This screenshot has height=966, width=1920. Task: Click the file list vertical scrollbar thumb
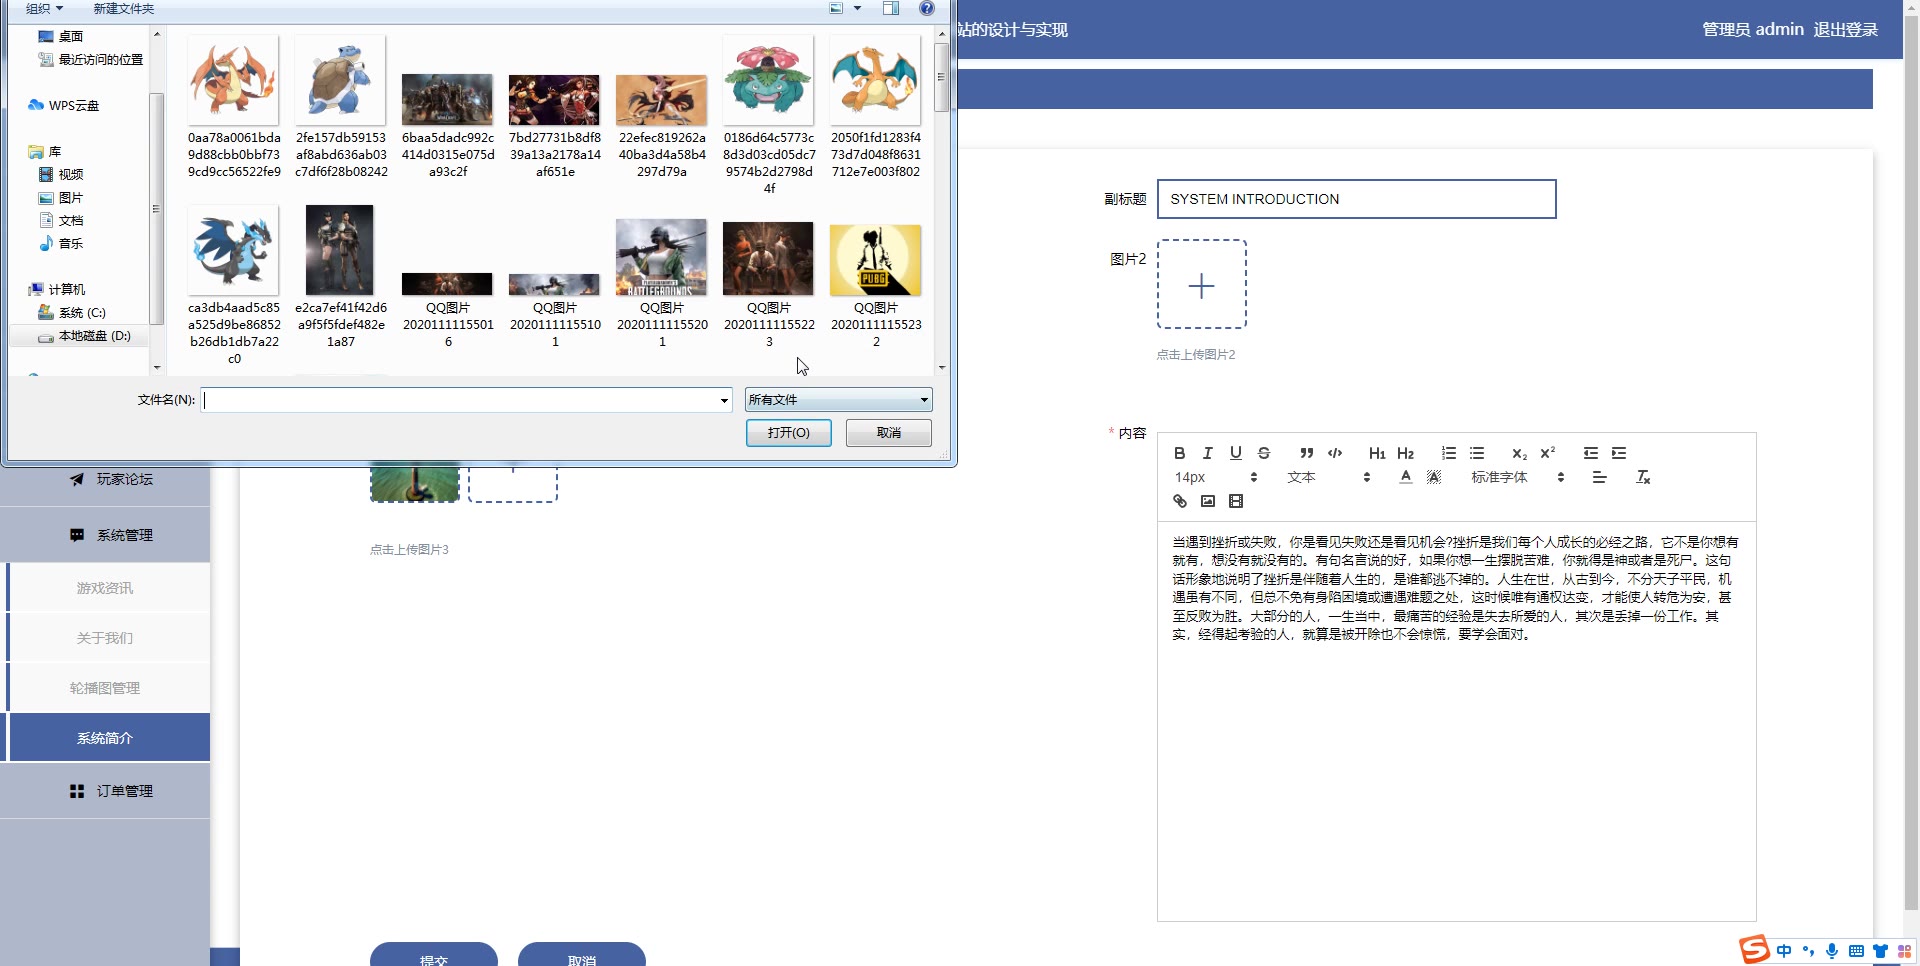tap(941, 77)
